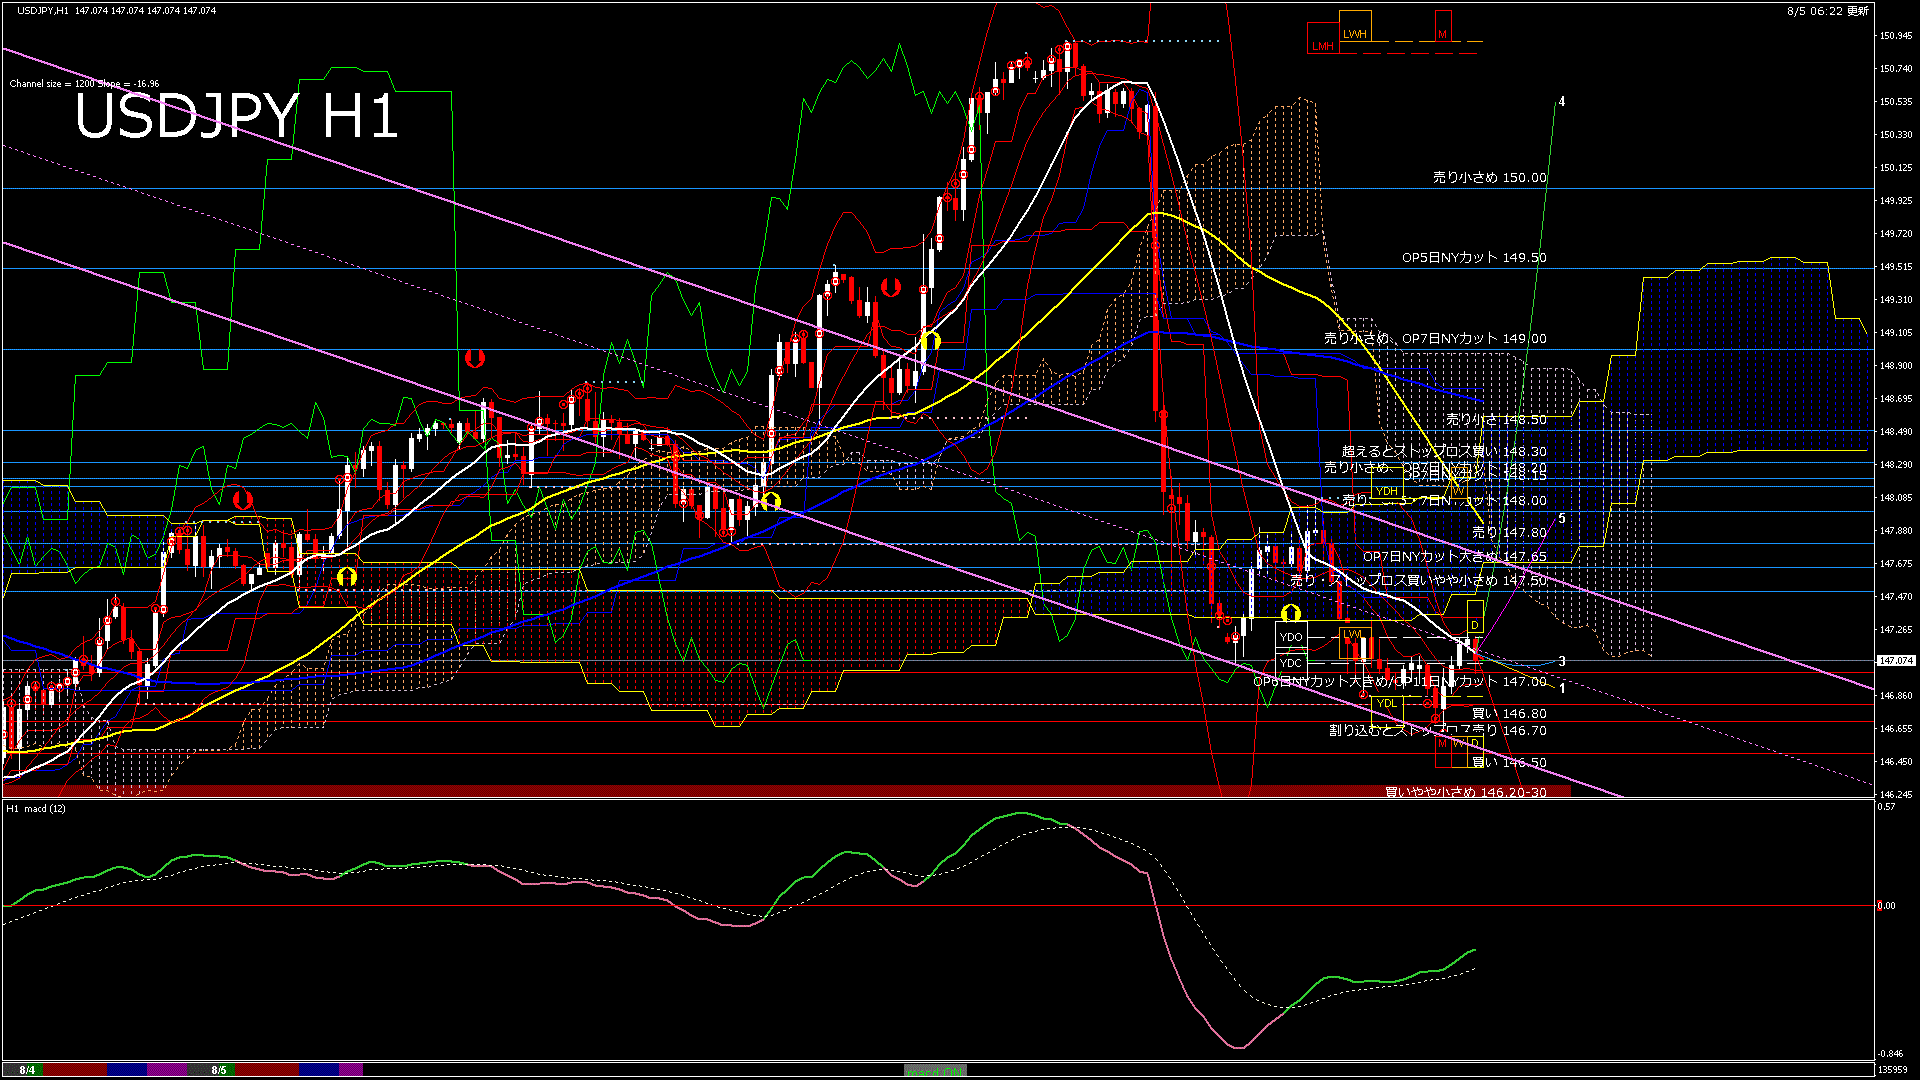This screenshot has width=1920, height=1080.
Task: Click the MACD zero-level value 0.00
Action: coord(1887,906)
